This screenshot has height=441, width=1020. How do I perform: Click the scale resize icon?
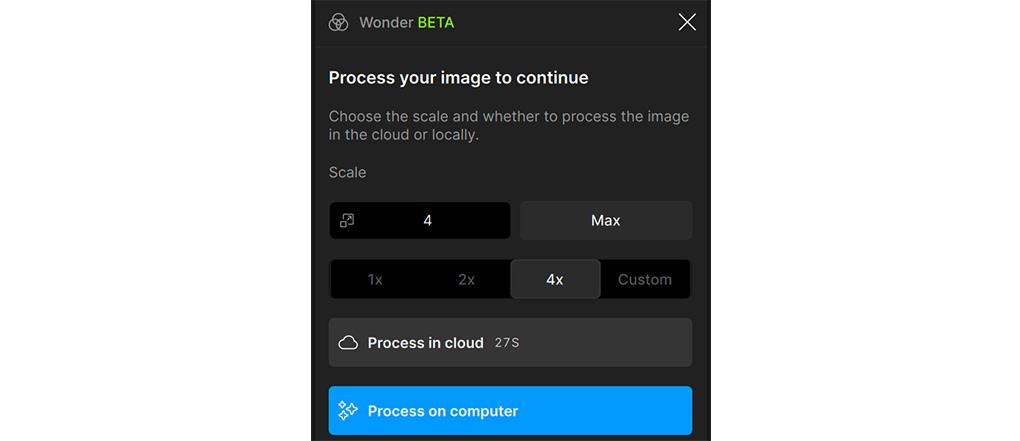(347, 220)
